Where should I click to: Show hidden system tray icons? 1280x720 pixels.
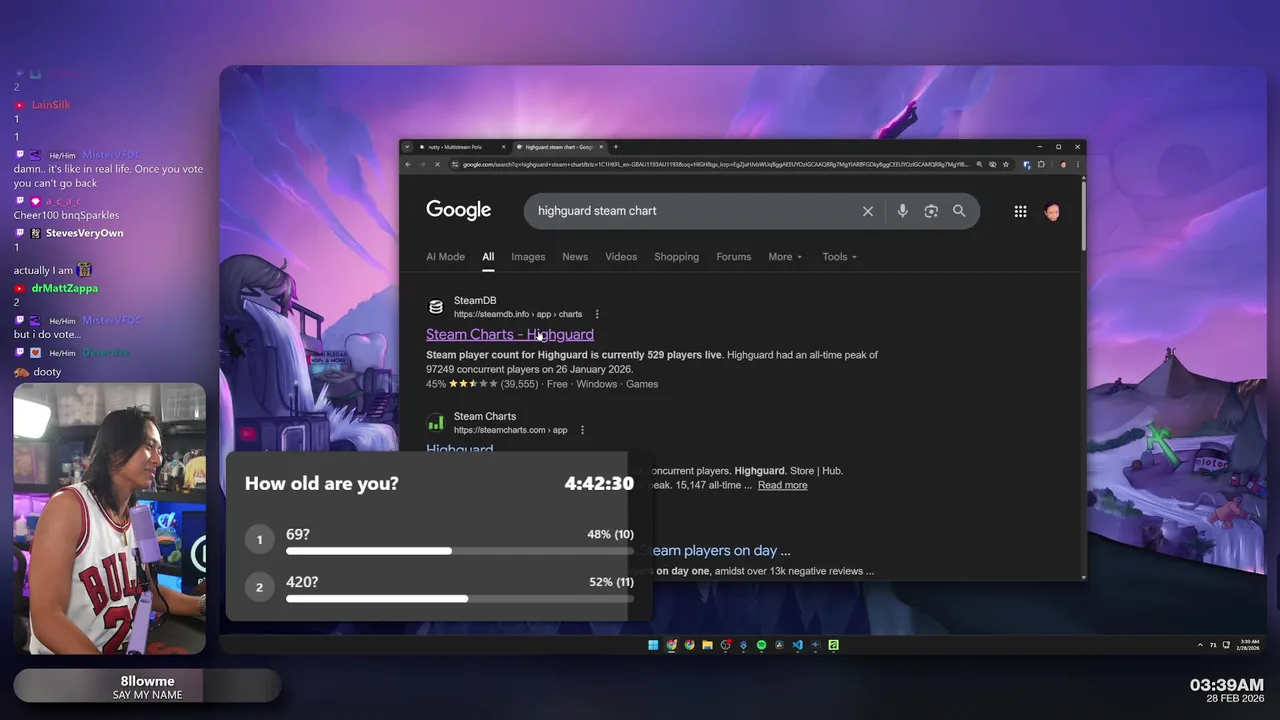(1200, 645)
